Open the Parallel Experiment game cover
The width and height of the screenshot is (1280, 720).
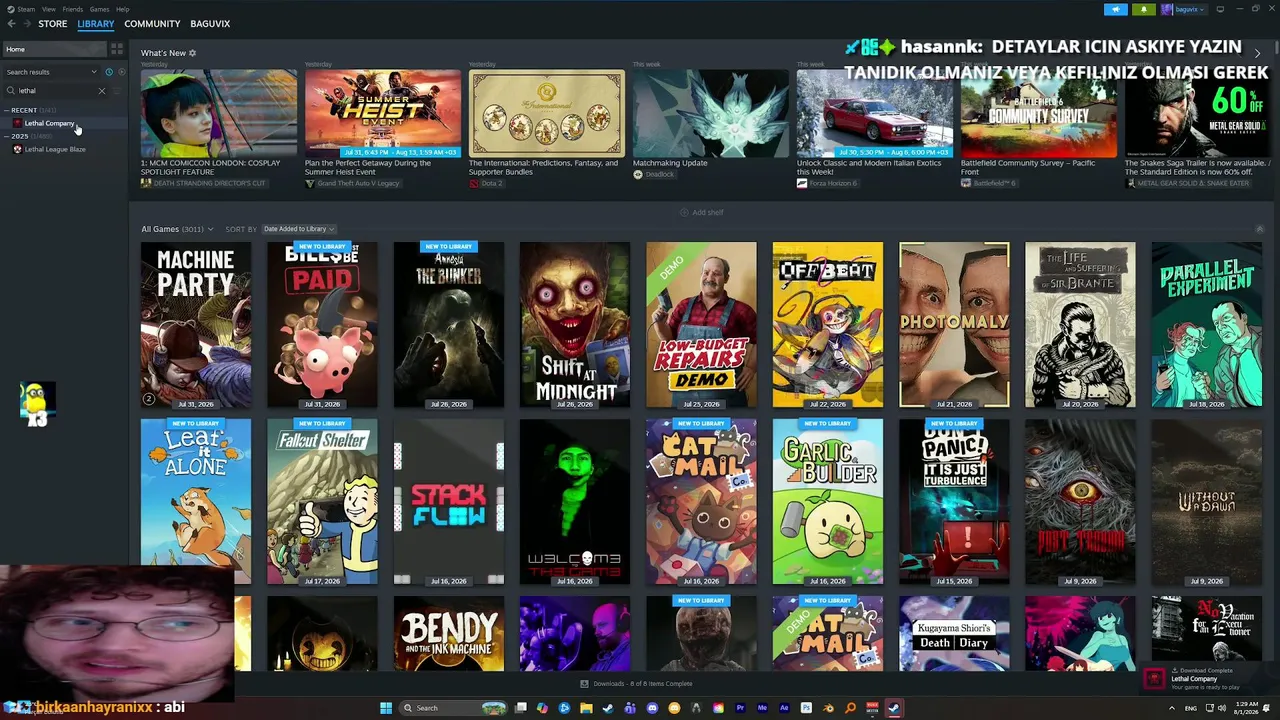[x=1206, y=325]
